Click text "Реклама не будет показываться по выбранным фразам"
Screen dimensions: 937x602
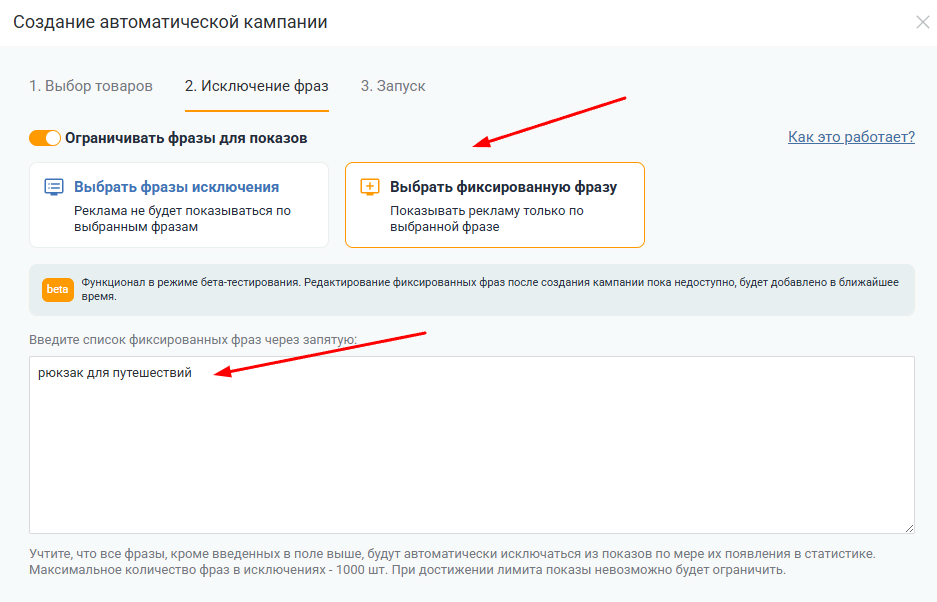(x=182, y=219)
